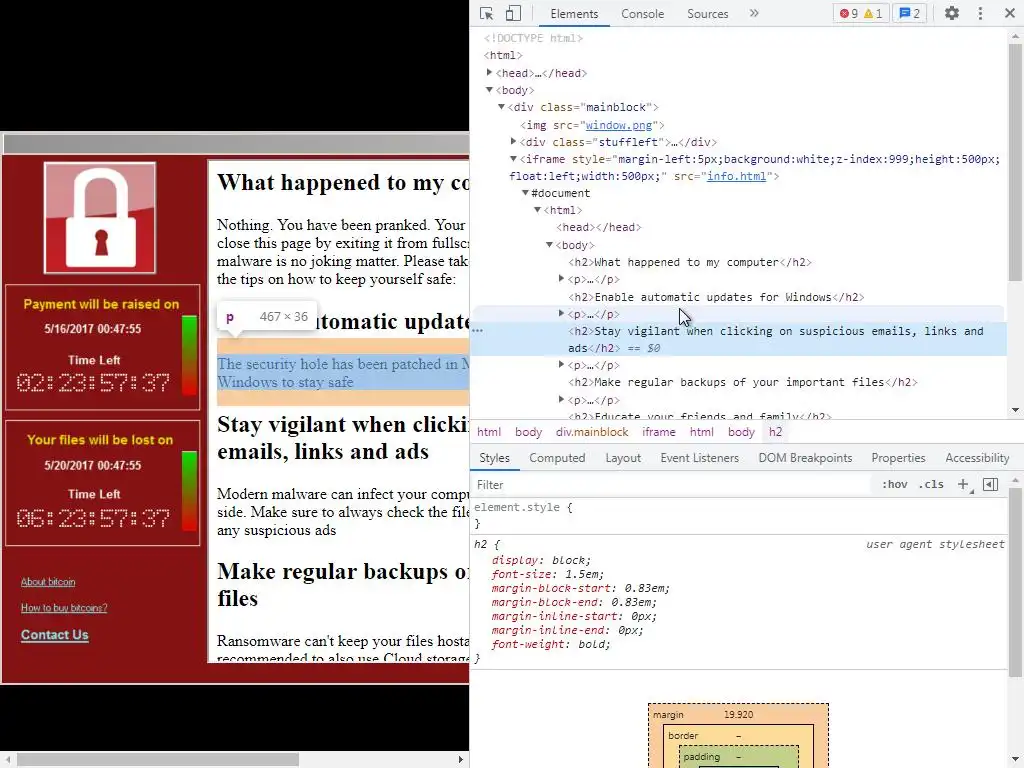
Task: Click the ellipsis beside the selected h2 node
Action: 477,331
